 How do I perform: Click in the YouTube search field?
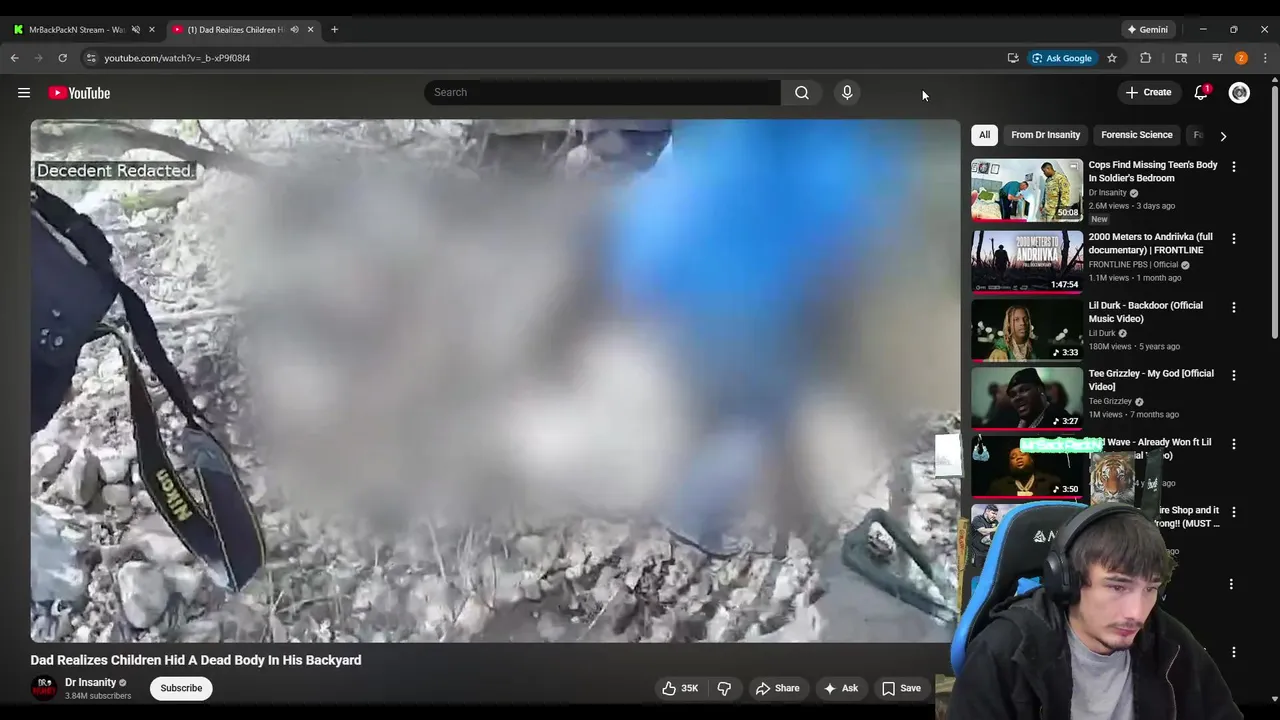click(x=602, y=92)
